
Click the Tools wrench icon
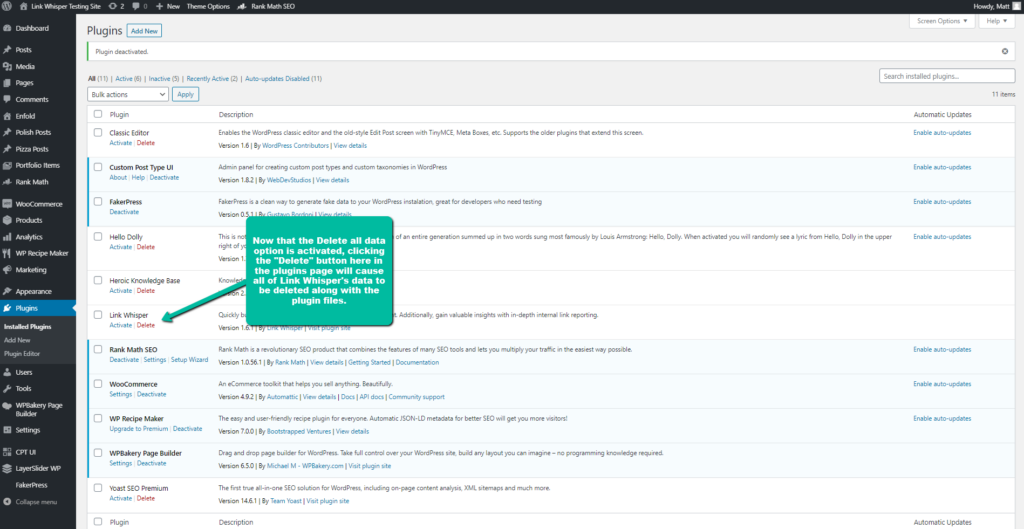pyautogui.click(x=7, y=389)
